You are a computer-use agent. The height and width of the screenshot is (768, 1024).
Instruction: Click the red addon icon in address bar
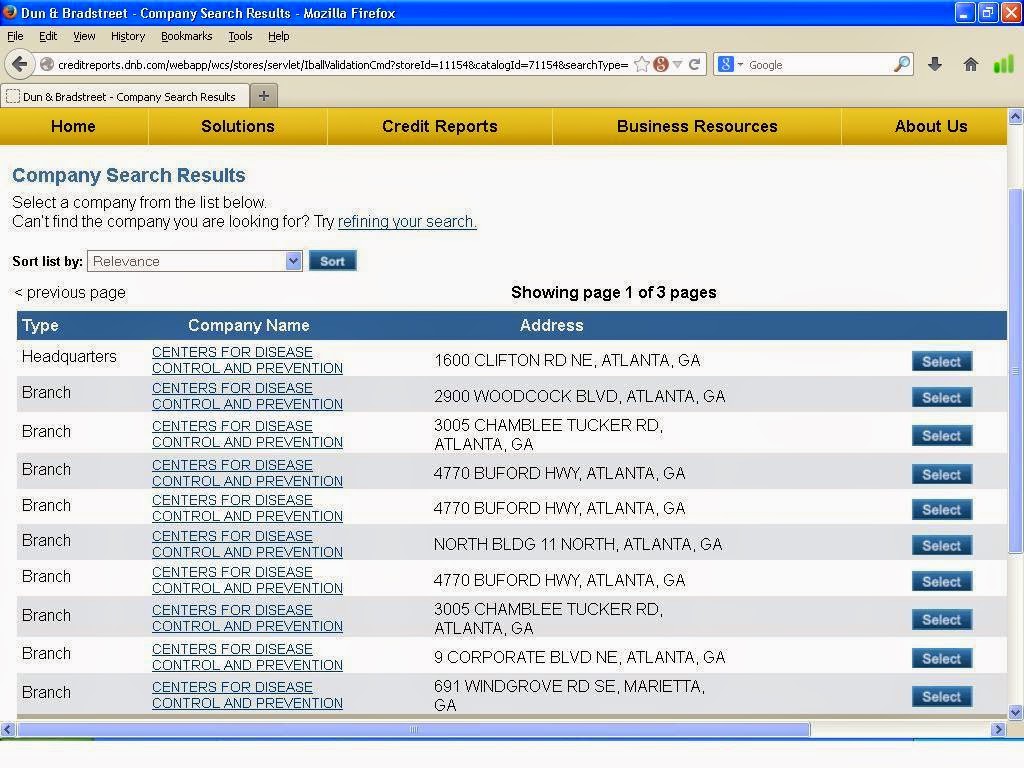click(x=660, y=64)
